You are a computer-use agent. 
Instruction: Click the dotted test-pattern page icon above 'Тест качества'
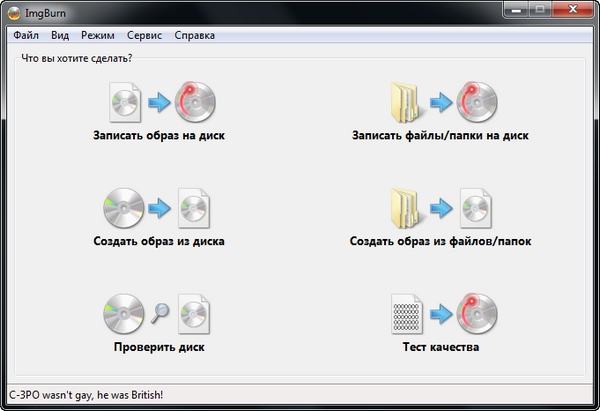(407, 314)
